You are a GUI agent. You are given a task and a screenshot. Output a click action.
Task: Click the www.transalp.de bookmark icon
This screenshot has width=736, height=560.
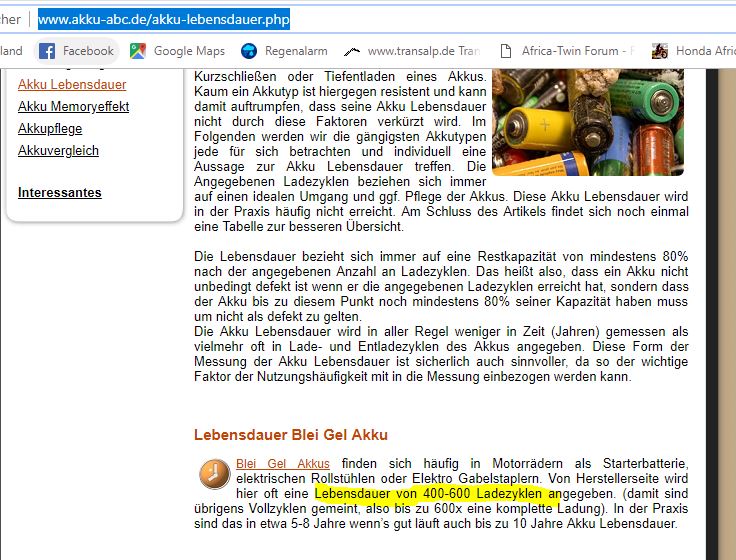pyautogui.click(x=351, y=51)
